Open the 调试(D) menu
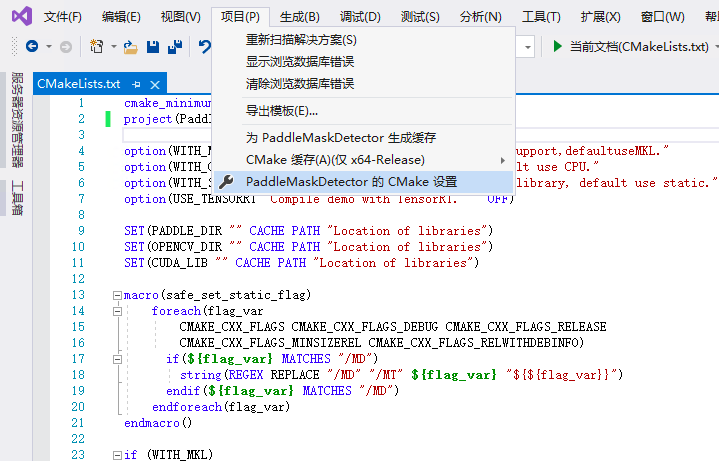The width and height of the screenshot is (719, 461). point(360,17)
